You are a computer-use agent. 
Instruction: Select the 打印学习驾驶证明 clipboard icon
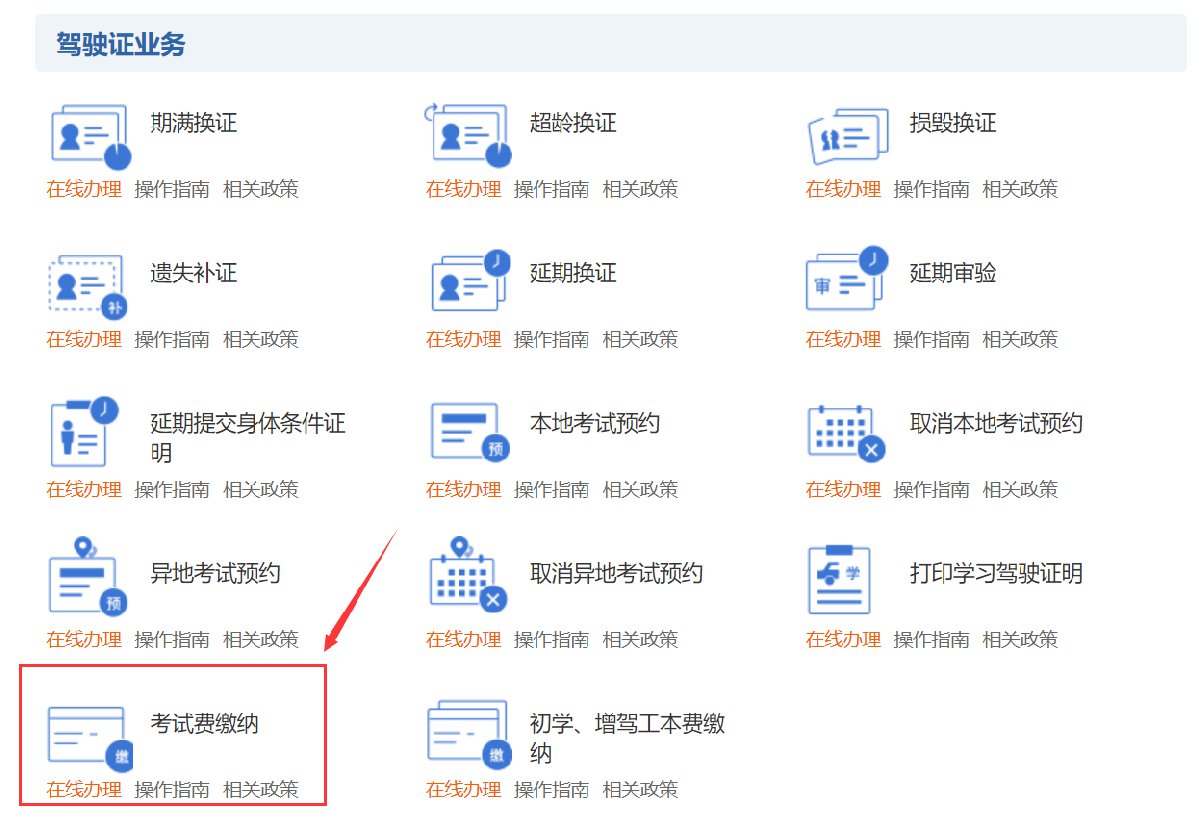839,580
